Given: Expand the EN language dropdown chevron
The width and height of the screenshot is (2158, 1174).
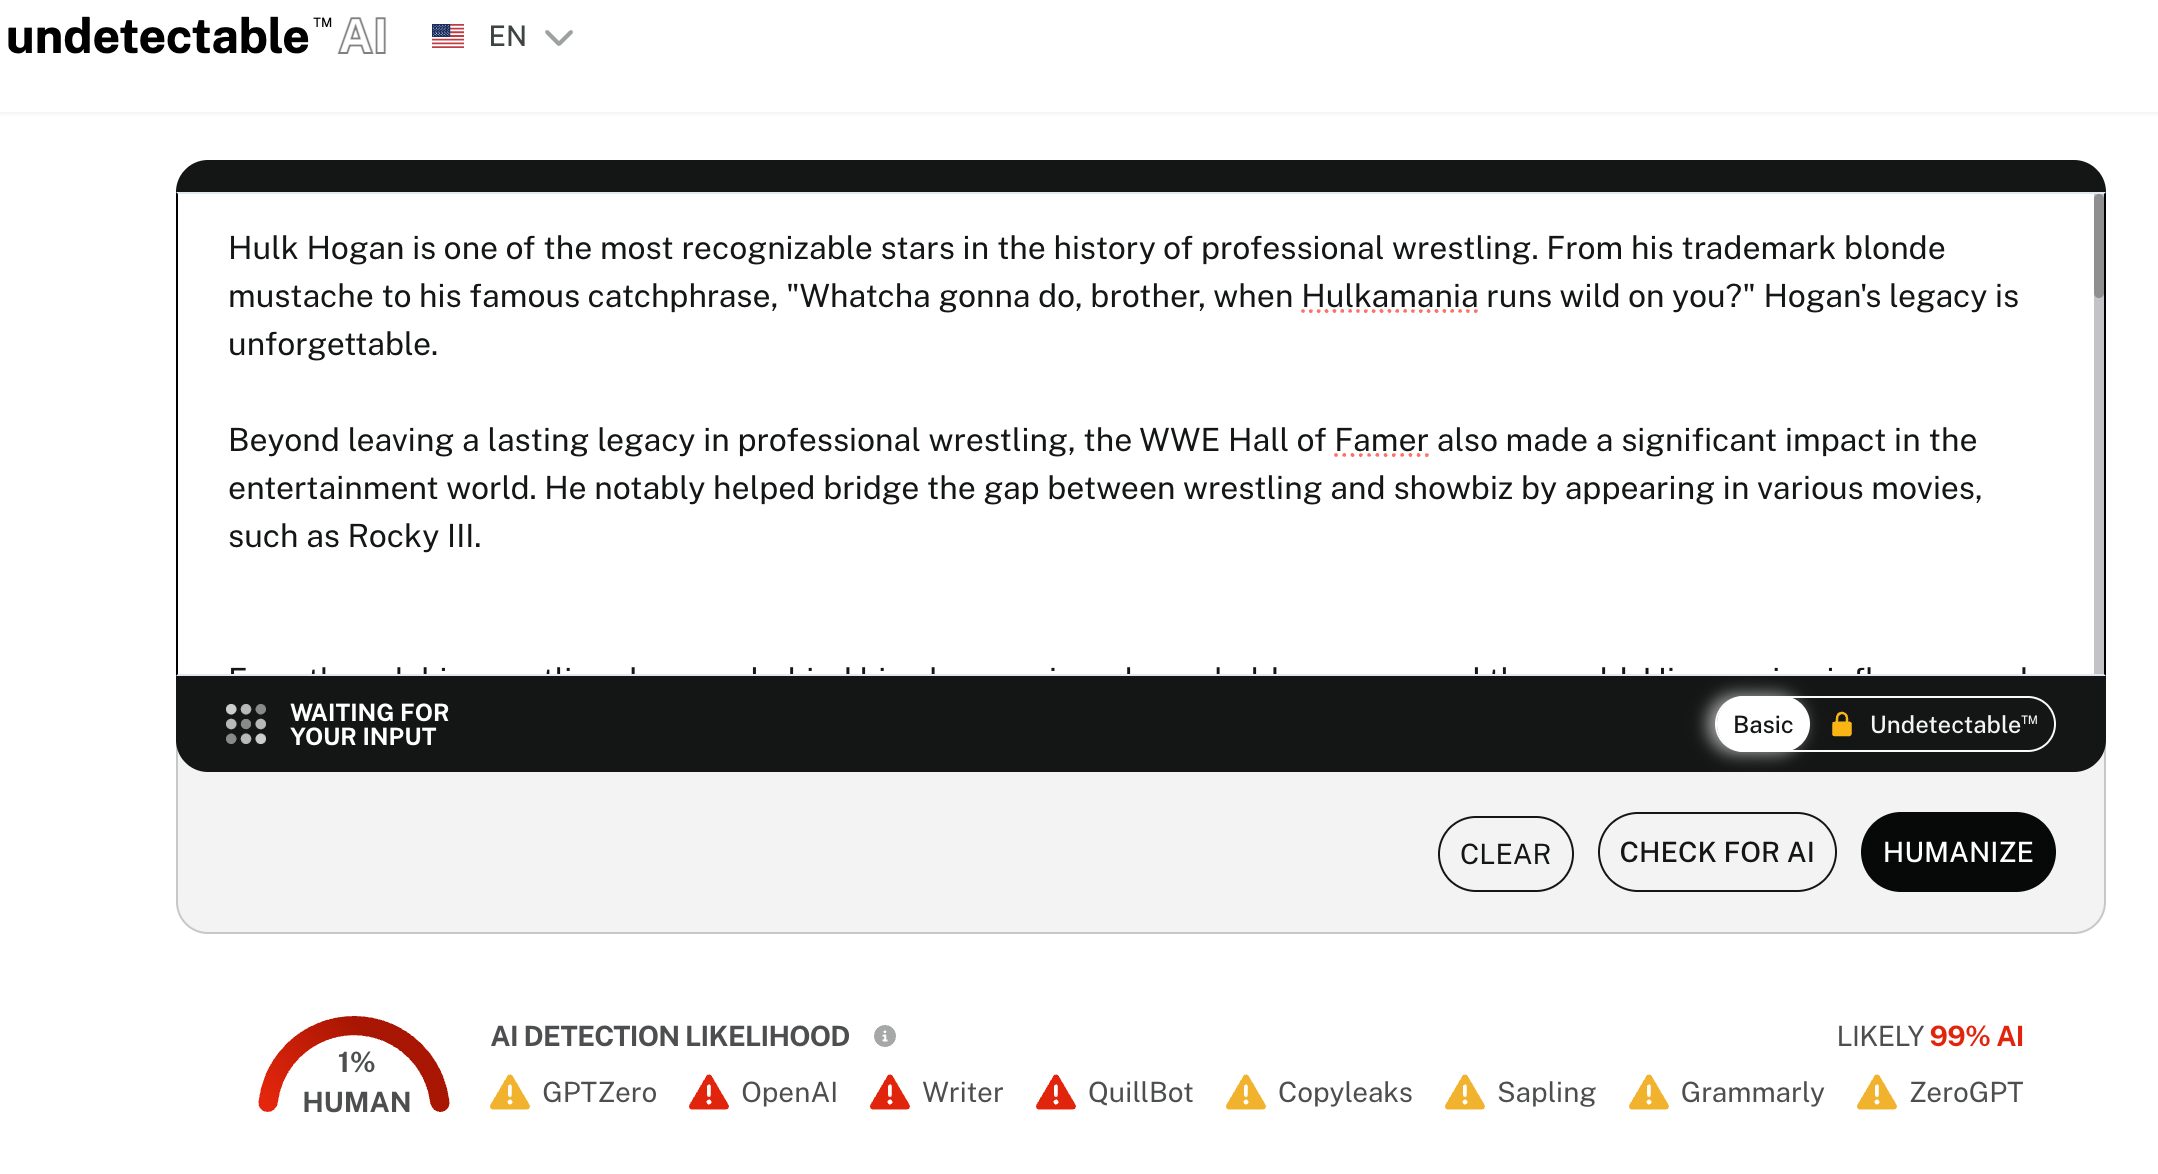Looking at the screenshot, I should [x=559, y=38].
